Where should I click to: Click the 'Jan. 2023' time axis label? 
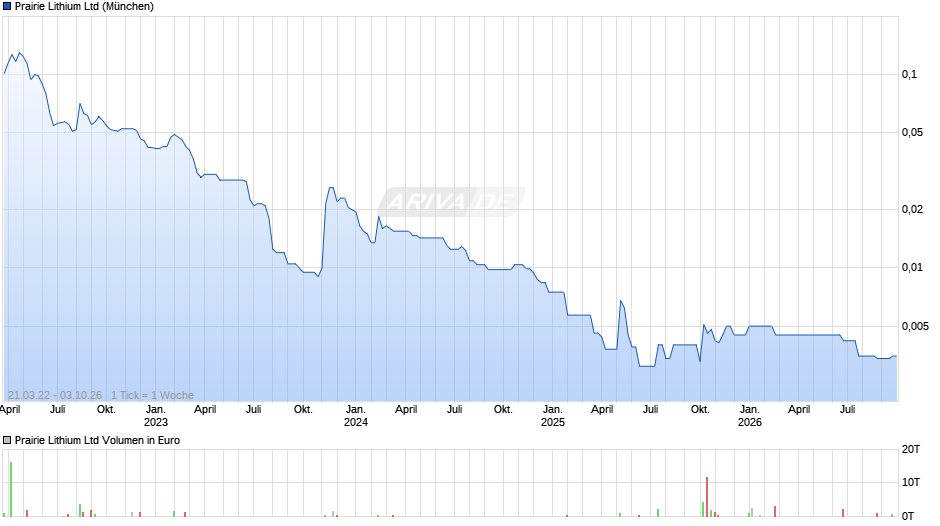(x=156, y=416)
